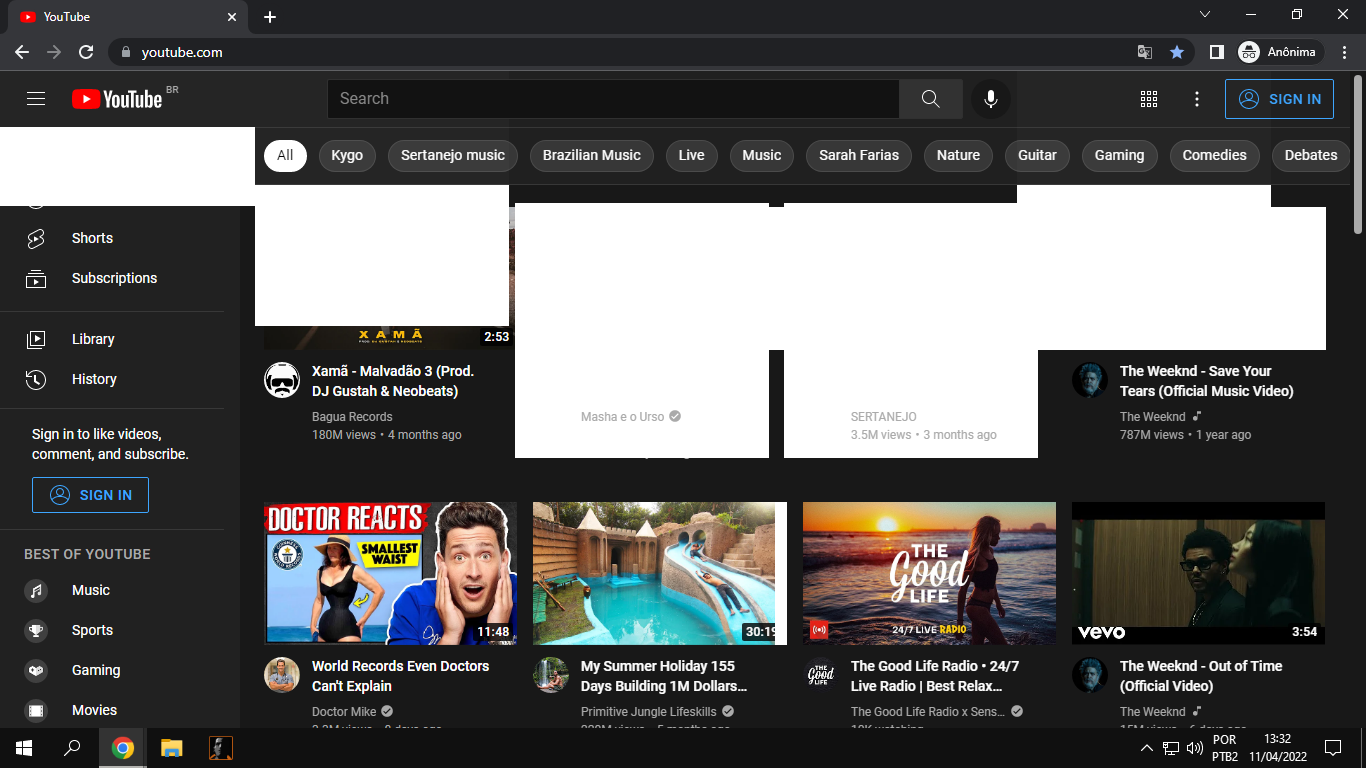Open Windows Start menu

24,748
